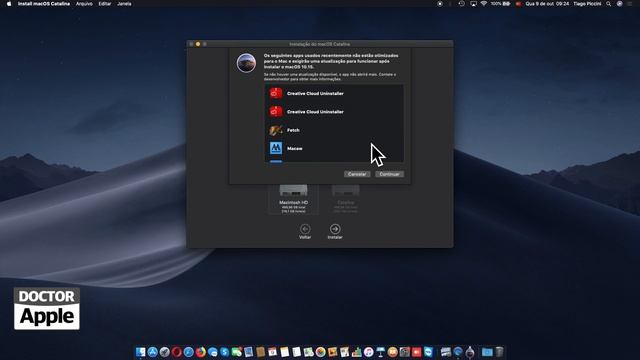
Task: Open Opera browser from the Dock
Action: (176, 352)
